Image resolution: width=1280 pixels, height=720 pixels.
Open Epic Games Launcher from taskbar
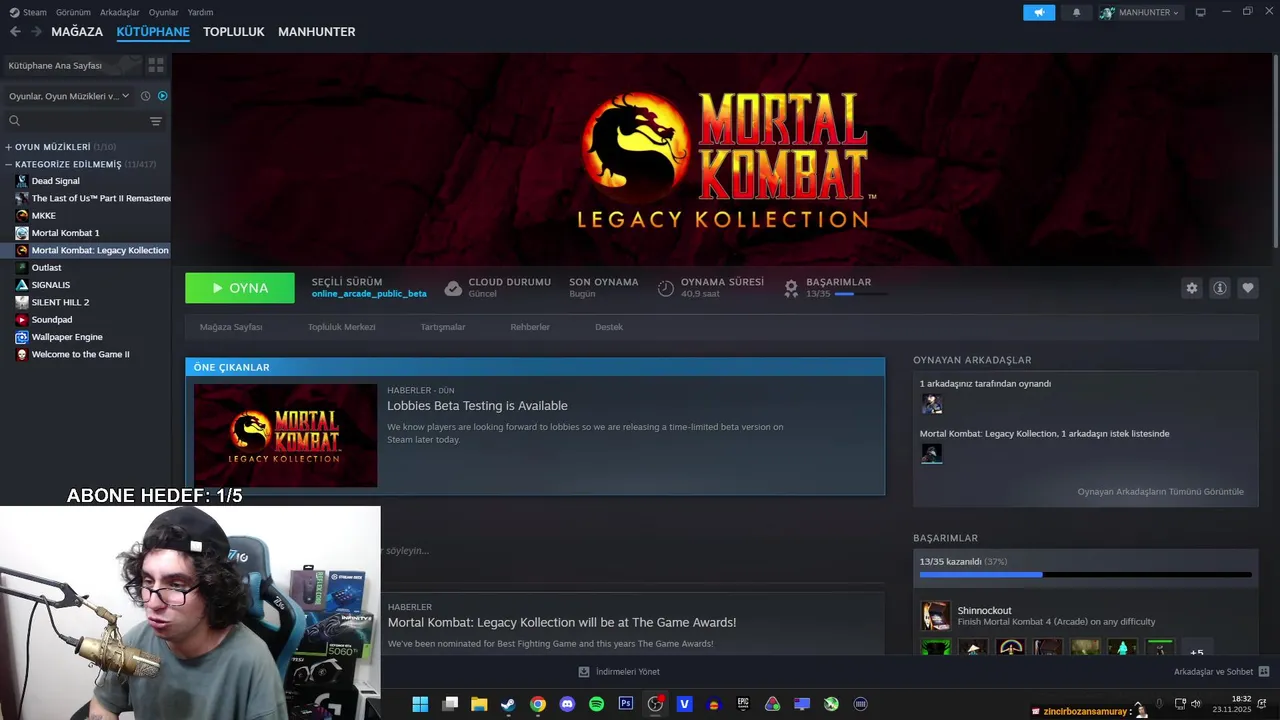point(743,704)
